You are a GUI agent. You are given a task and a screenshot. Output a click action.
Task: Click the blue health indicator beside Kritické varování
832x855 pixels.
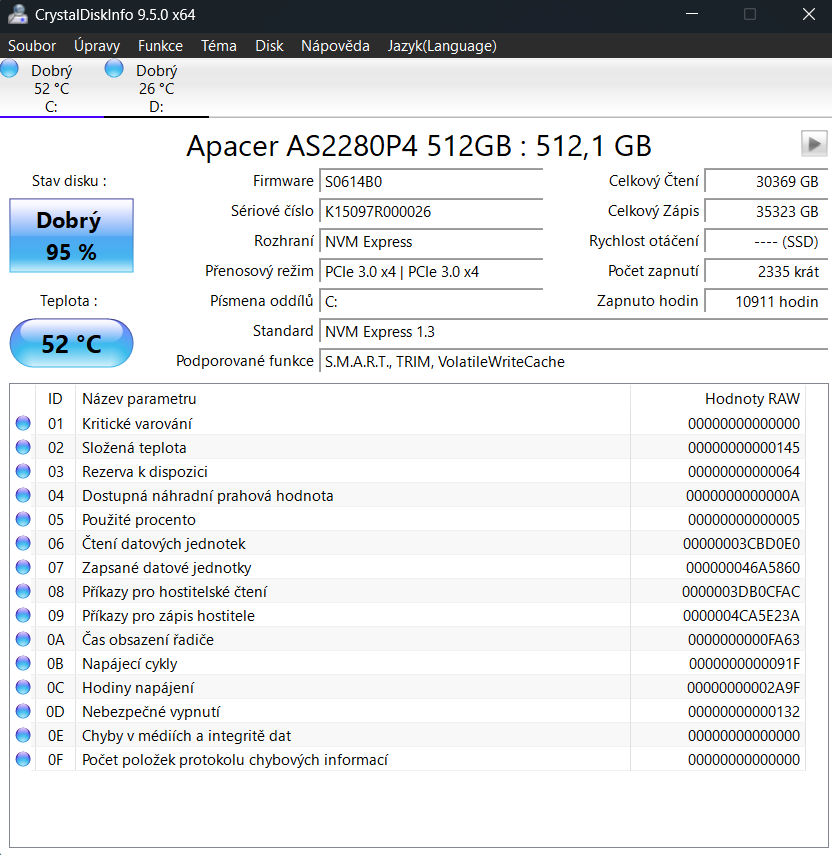22,423
